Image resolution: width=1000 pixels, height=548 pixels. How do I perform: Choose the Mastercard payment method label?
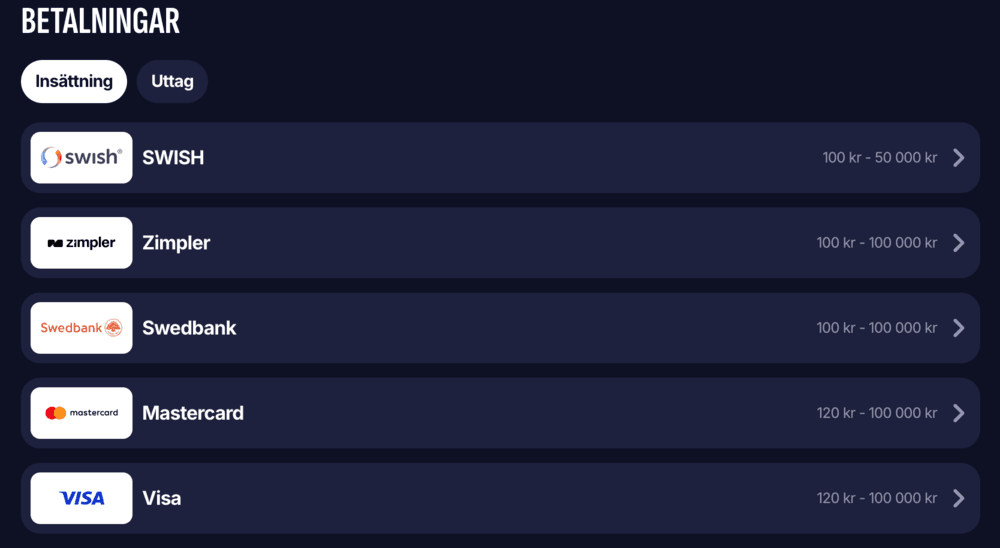click(x=193, y=413)
